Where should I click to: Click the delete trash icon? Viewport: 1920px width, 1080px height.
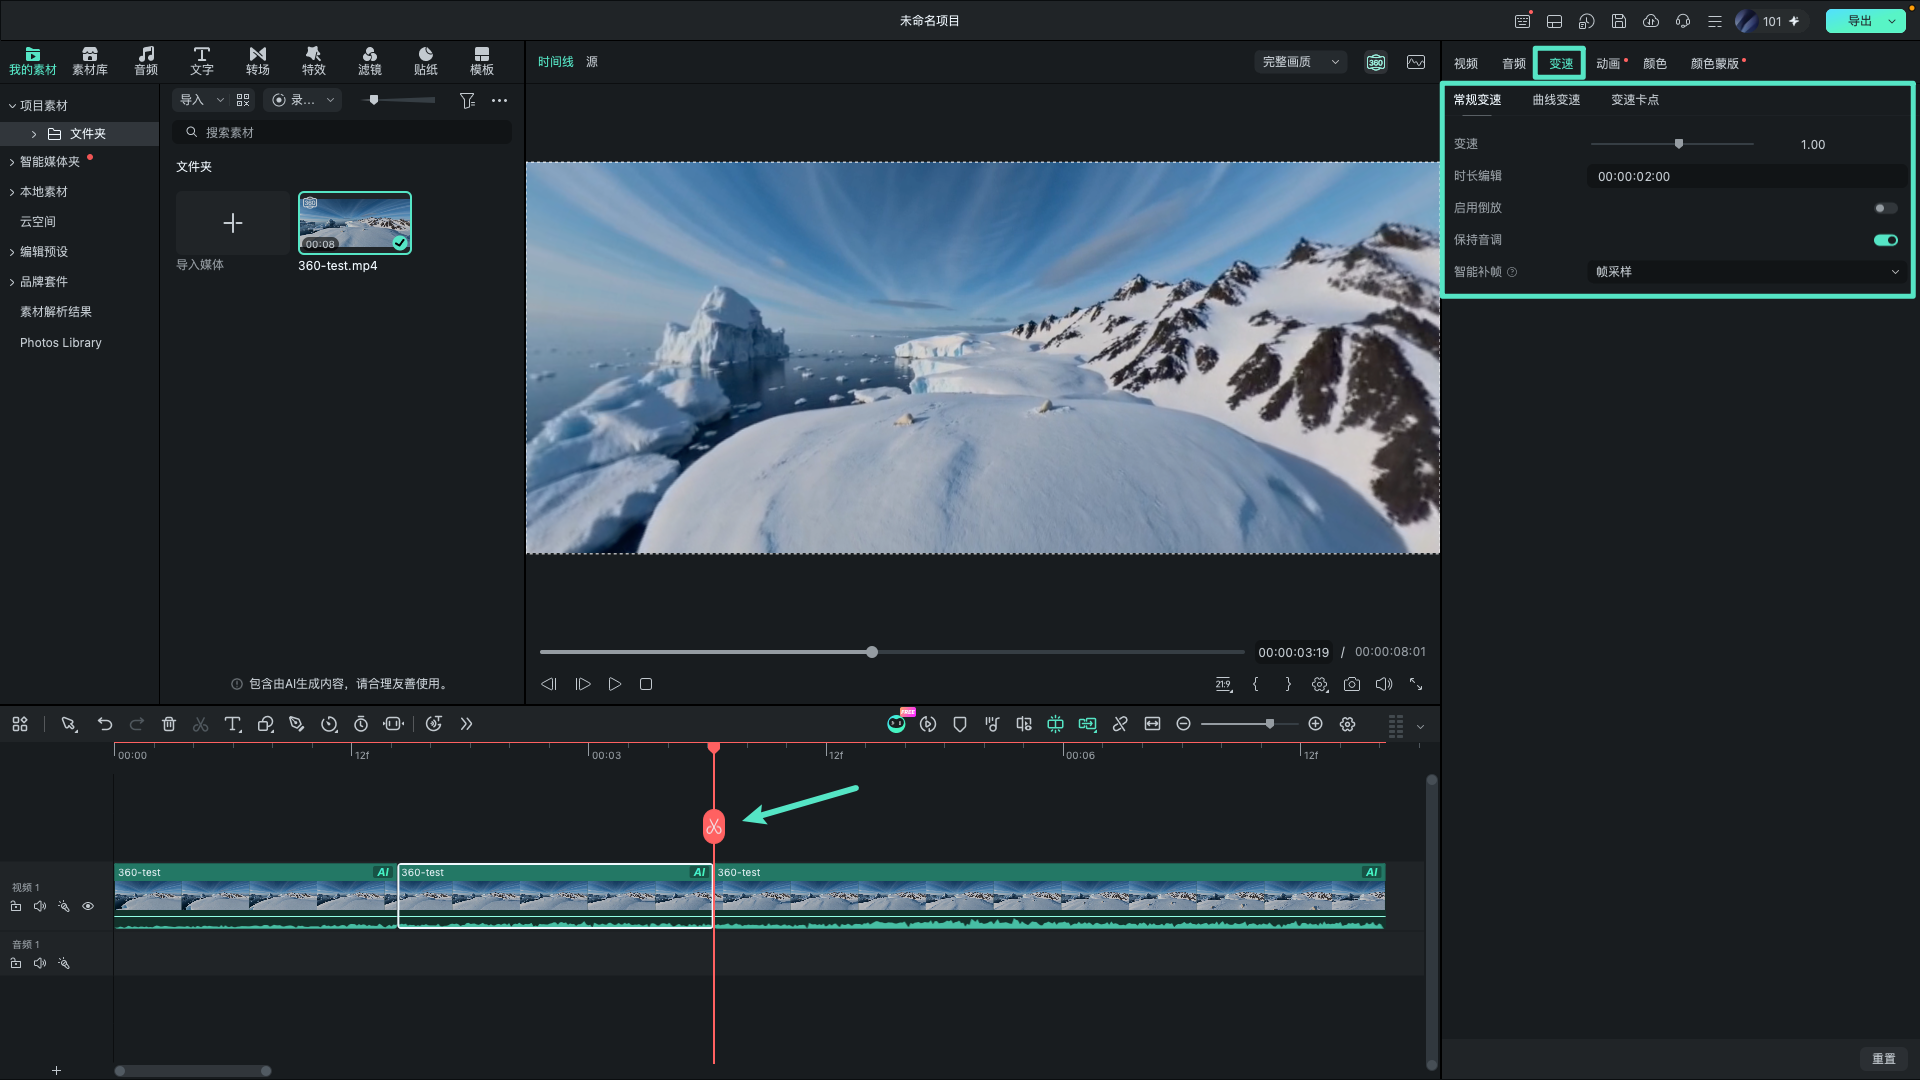tap(169, 724)
